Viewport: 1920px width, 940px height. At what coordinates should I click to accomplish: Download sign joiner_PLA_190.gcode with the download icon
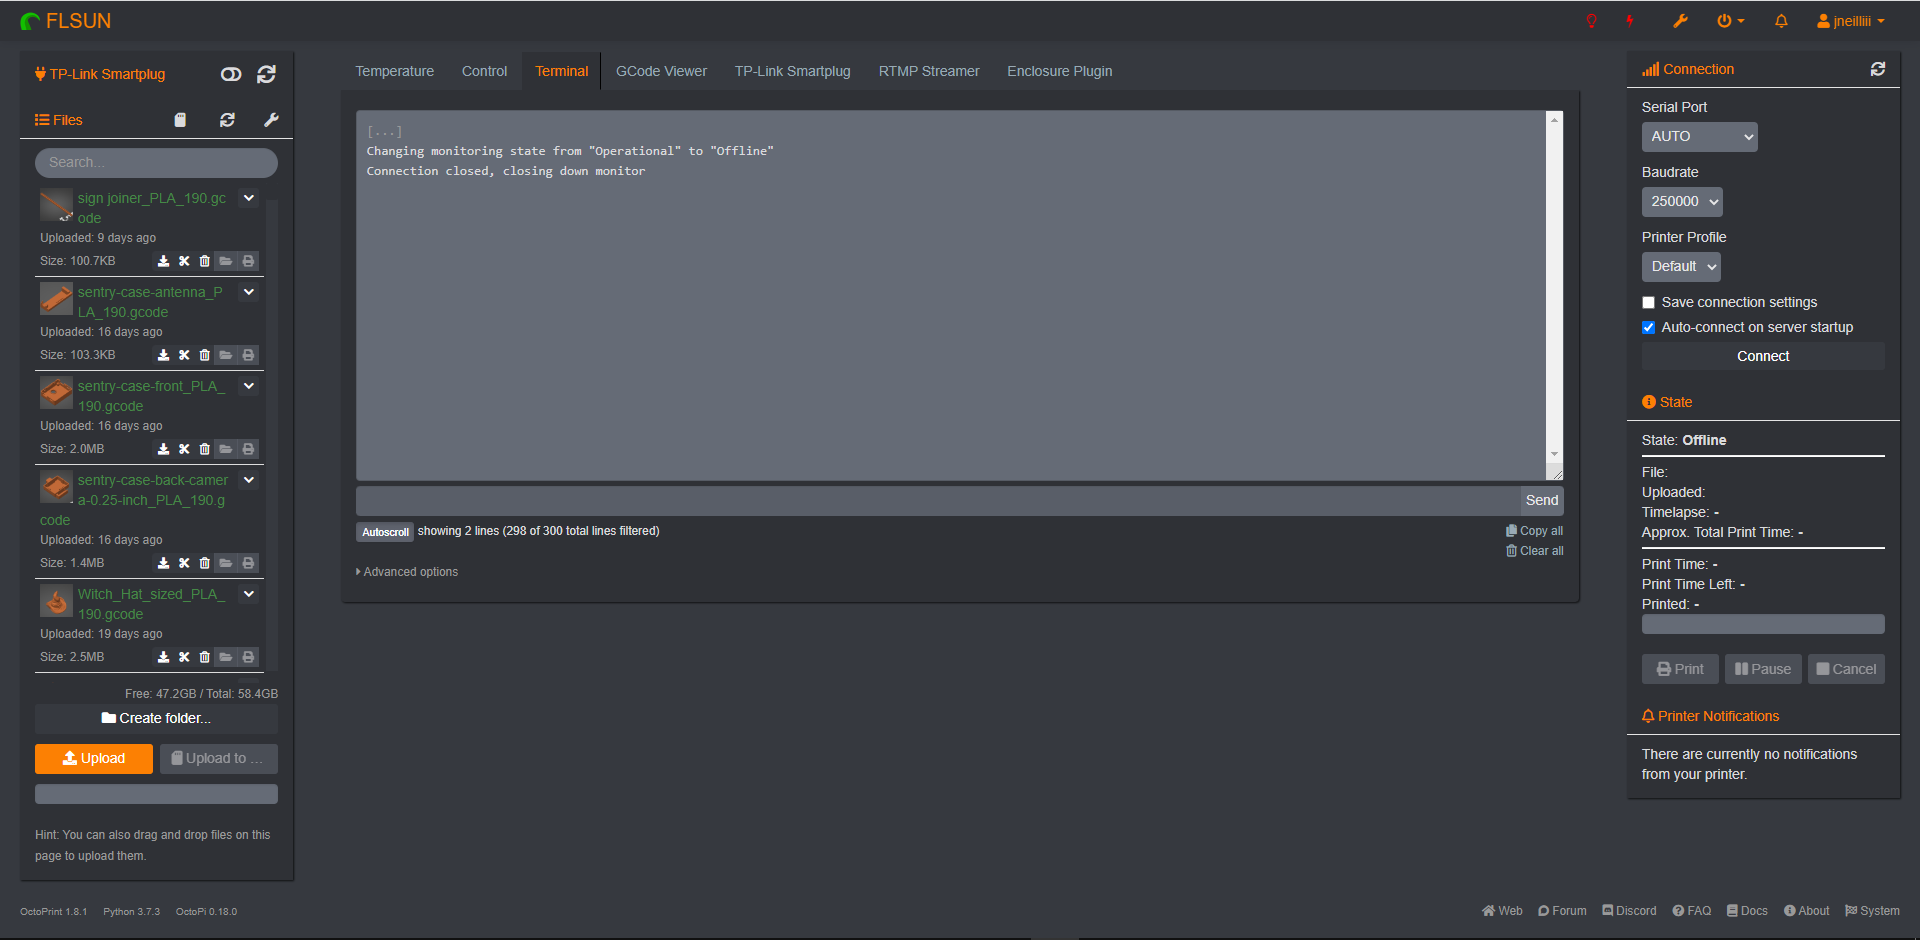(x=164, y=261)
